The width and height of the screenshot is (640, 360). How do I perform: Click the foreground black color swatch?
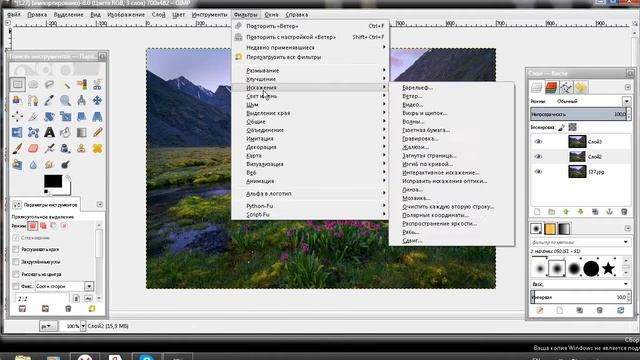[x=53, y=181]
